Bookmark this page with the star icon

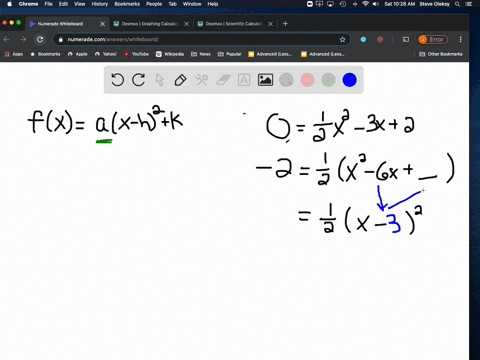(x=342, y=39)
